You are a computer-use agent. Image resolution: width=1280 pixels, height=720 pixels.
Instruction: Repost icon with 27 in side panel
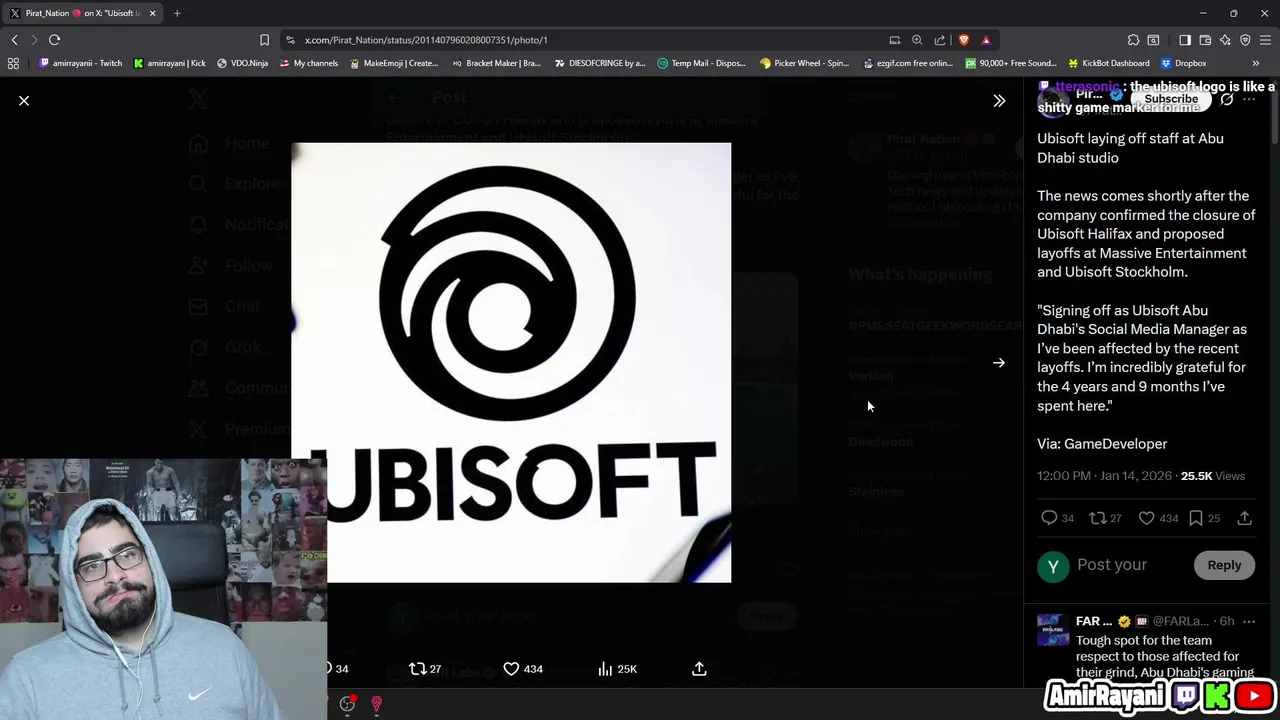[x=1105, y=518]
